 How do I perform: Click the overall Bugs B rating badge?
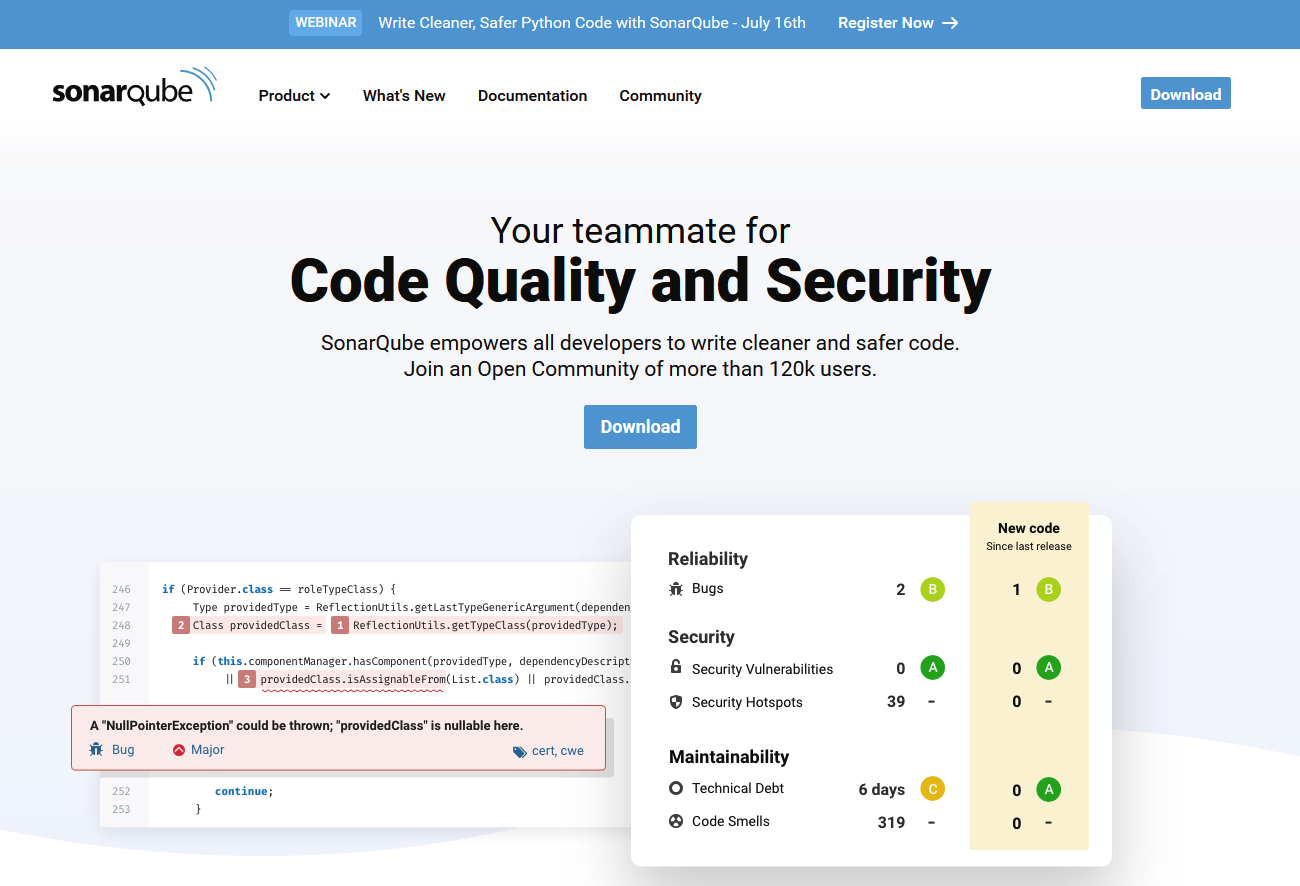click(x=932, y=589)
